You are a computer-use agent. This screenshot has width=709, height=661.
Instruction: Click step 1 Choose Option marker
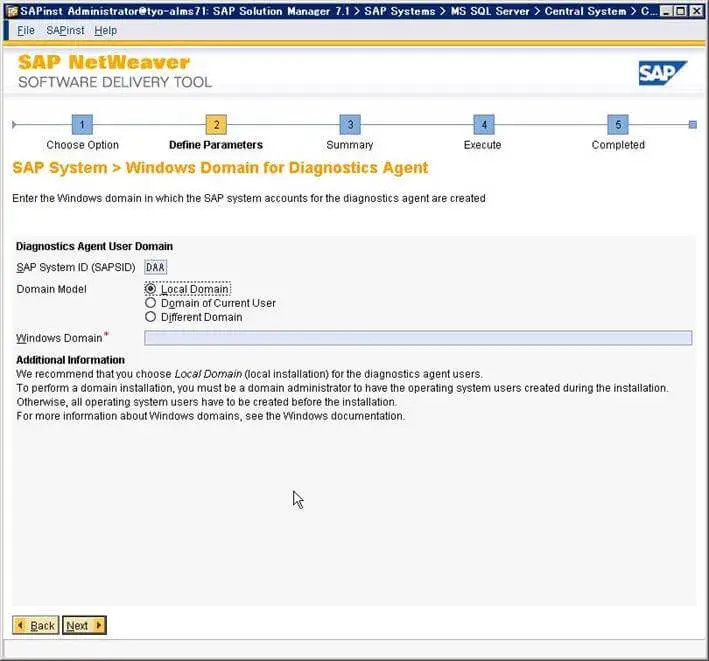[x=82, y=124]
